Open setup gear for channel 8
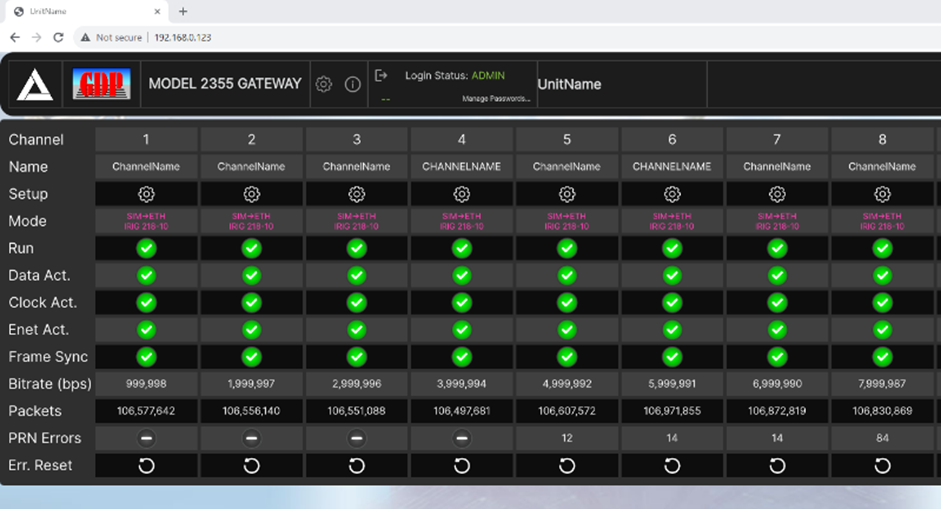 pos(882,194)
